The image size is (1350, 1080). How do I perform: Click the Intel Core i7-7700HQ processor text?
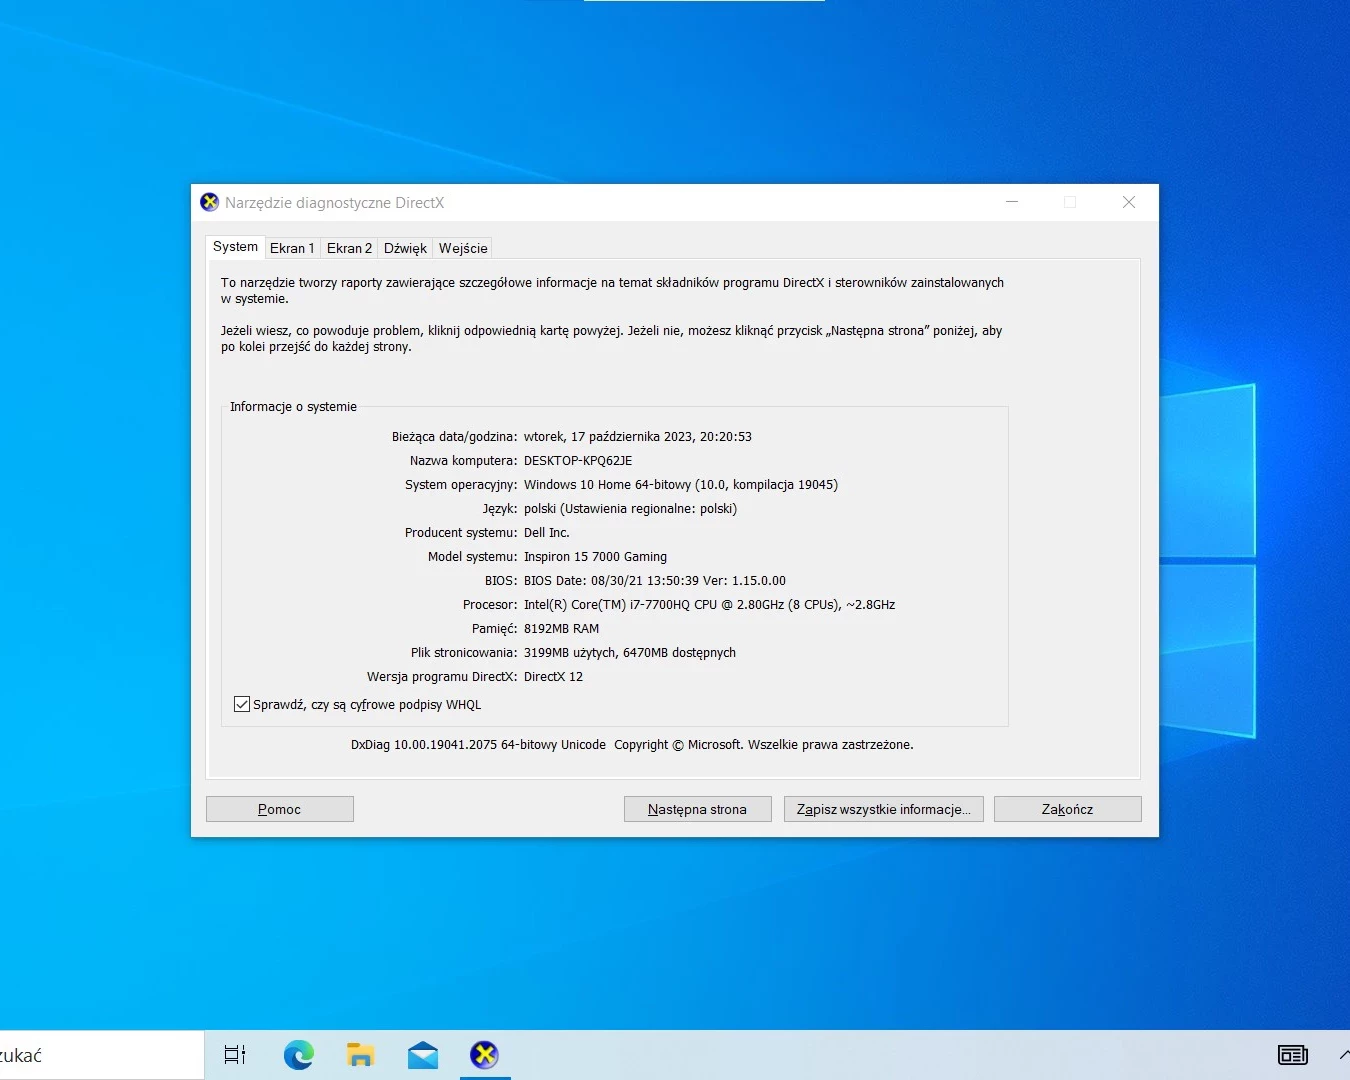pos(709,605)
